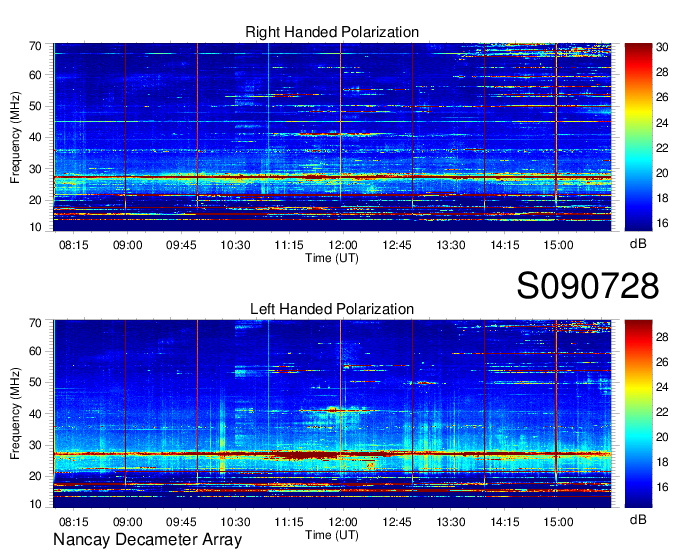This screenshot has height=552, width=680.
Task: Click the 10:30 tick on top time axis
Action: click(235, 245)
